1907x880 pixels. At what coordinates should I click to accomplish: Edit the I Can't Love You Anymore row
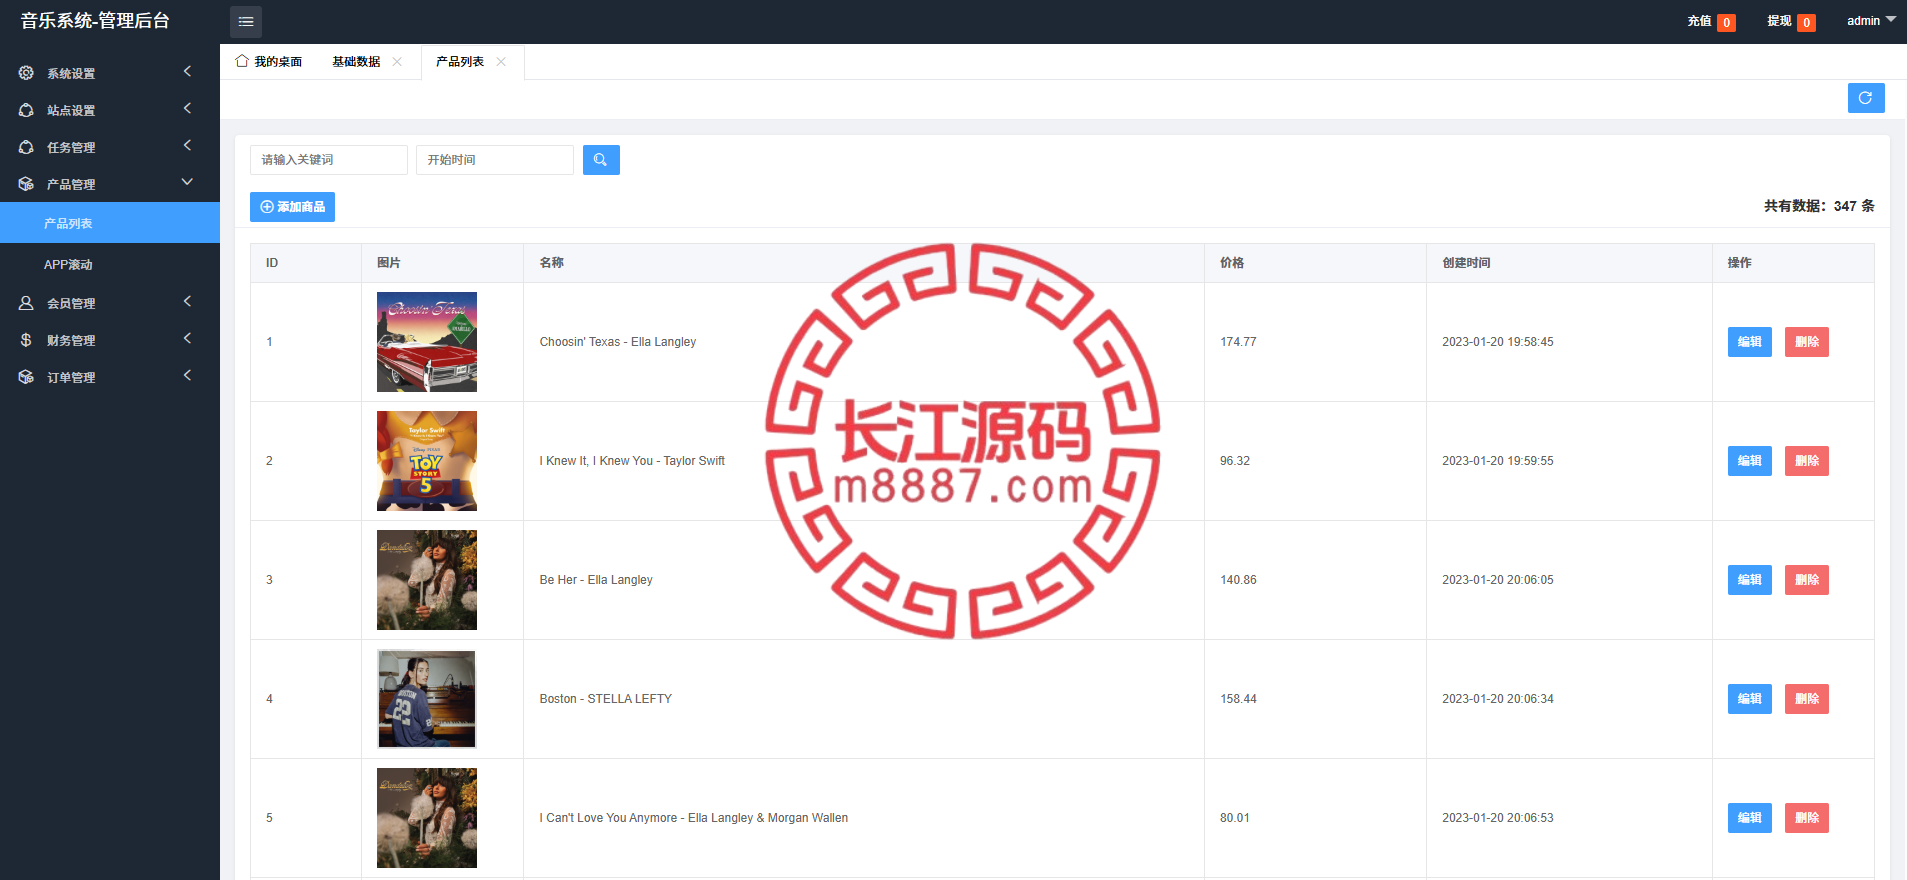[x=1749, y=818]
